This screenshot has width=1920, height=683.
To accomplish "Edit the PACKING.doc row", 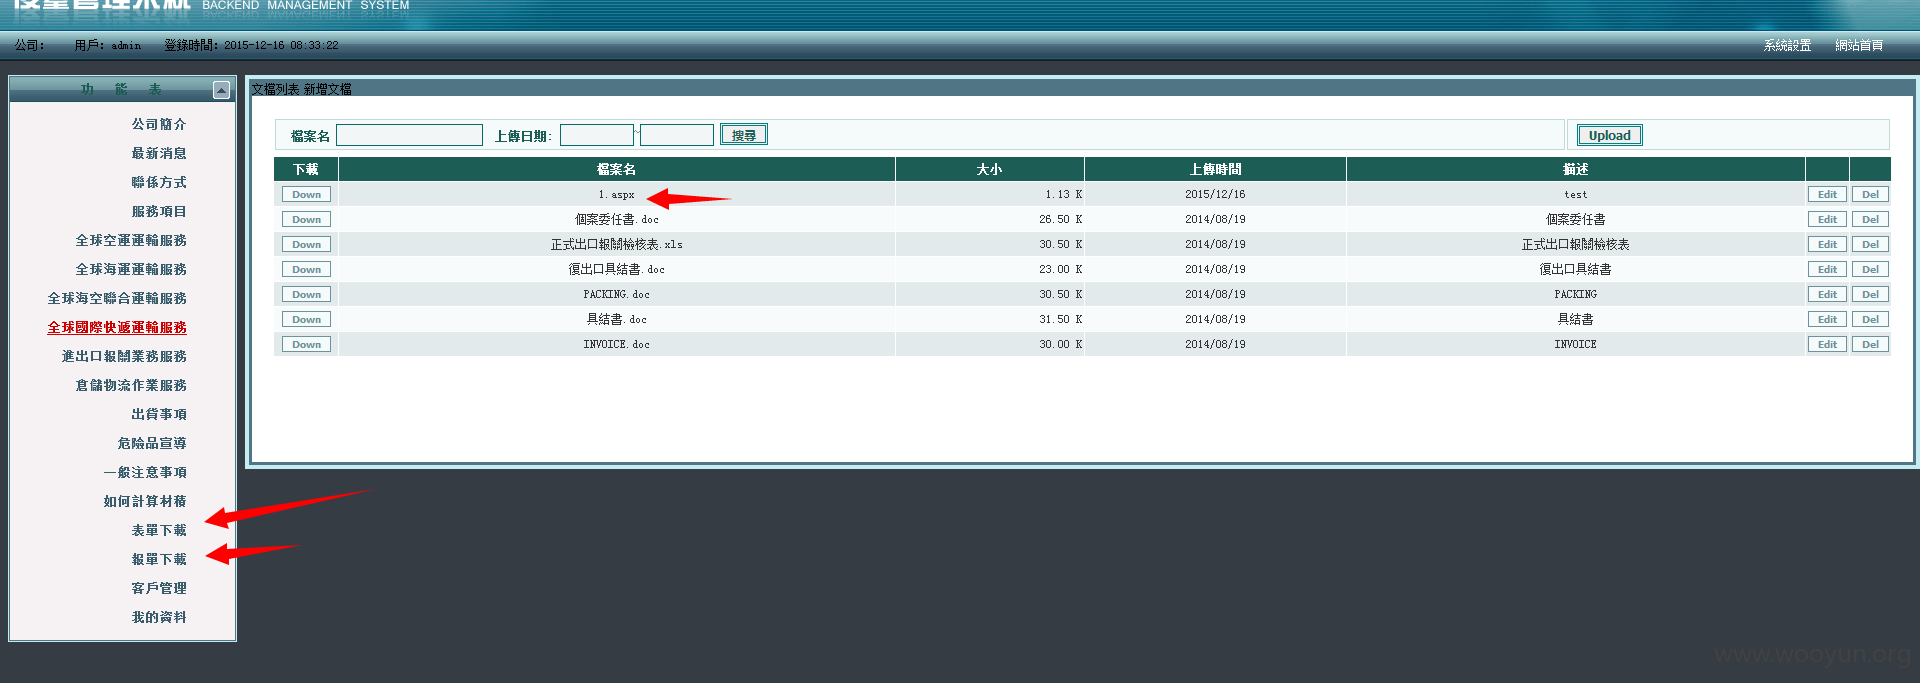I will [x=1827, y=295].
